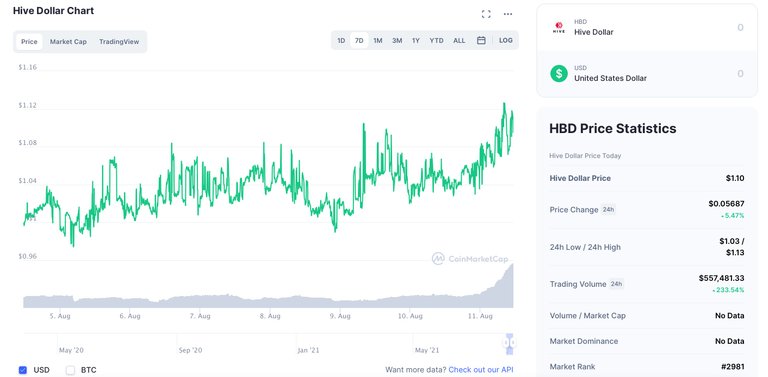Select the 1D time range
The height and width of the screenshot is (377, 768).
coord(341,41)
